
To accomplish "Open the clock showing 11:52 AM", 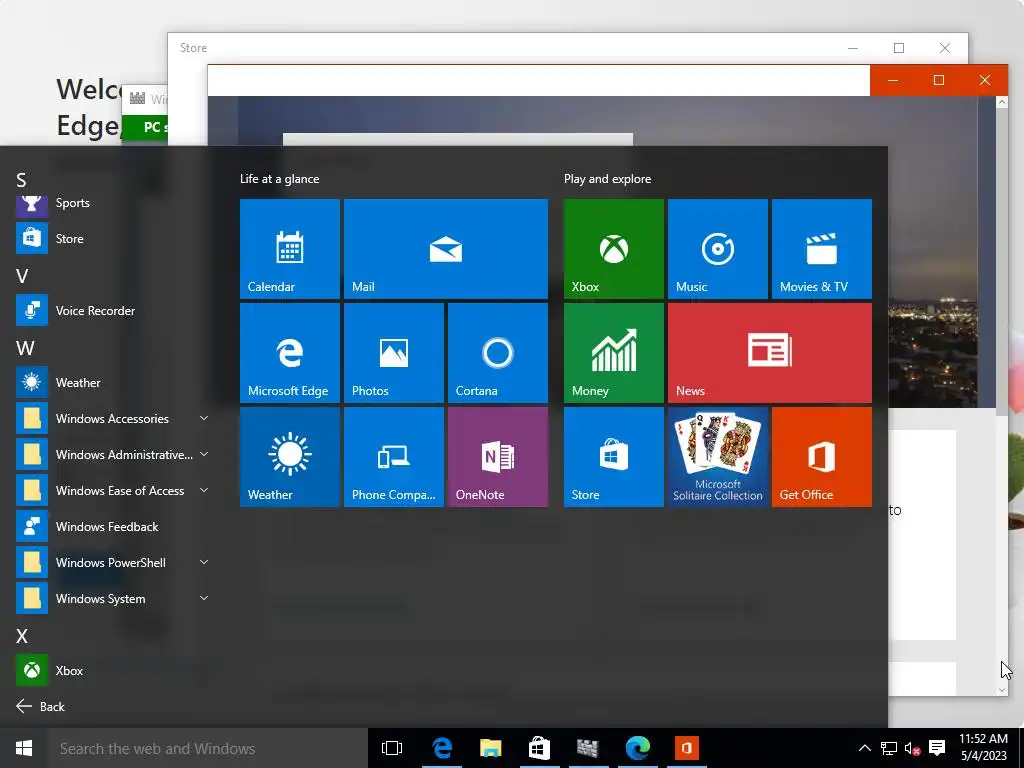I will click(x=983, y=748).
